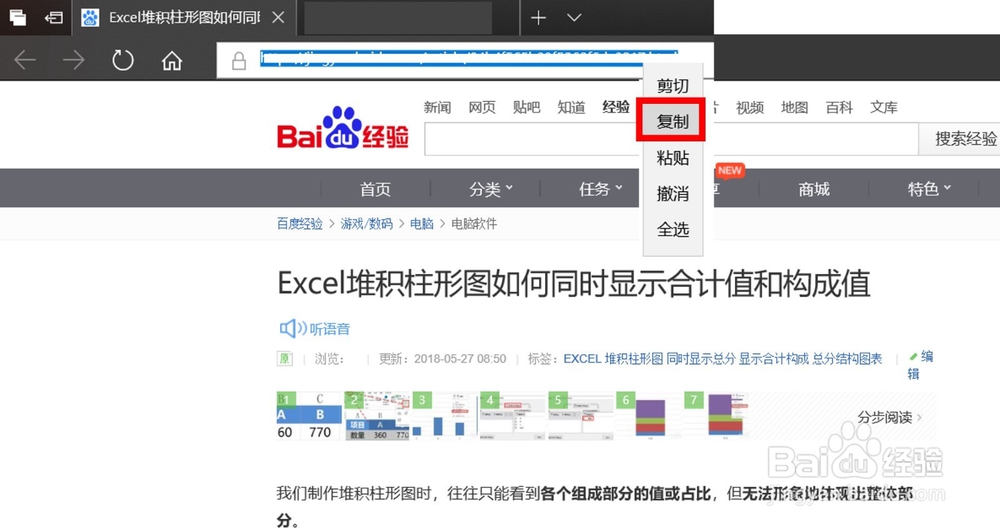Reload the page with refresh icon

point(122,61)
